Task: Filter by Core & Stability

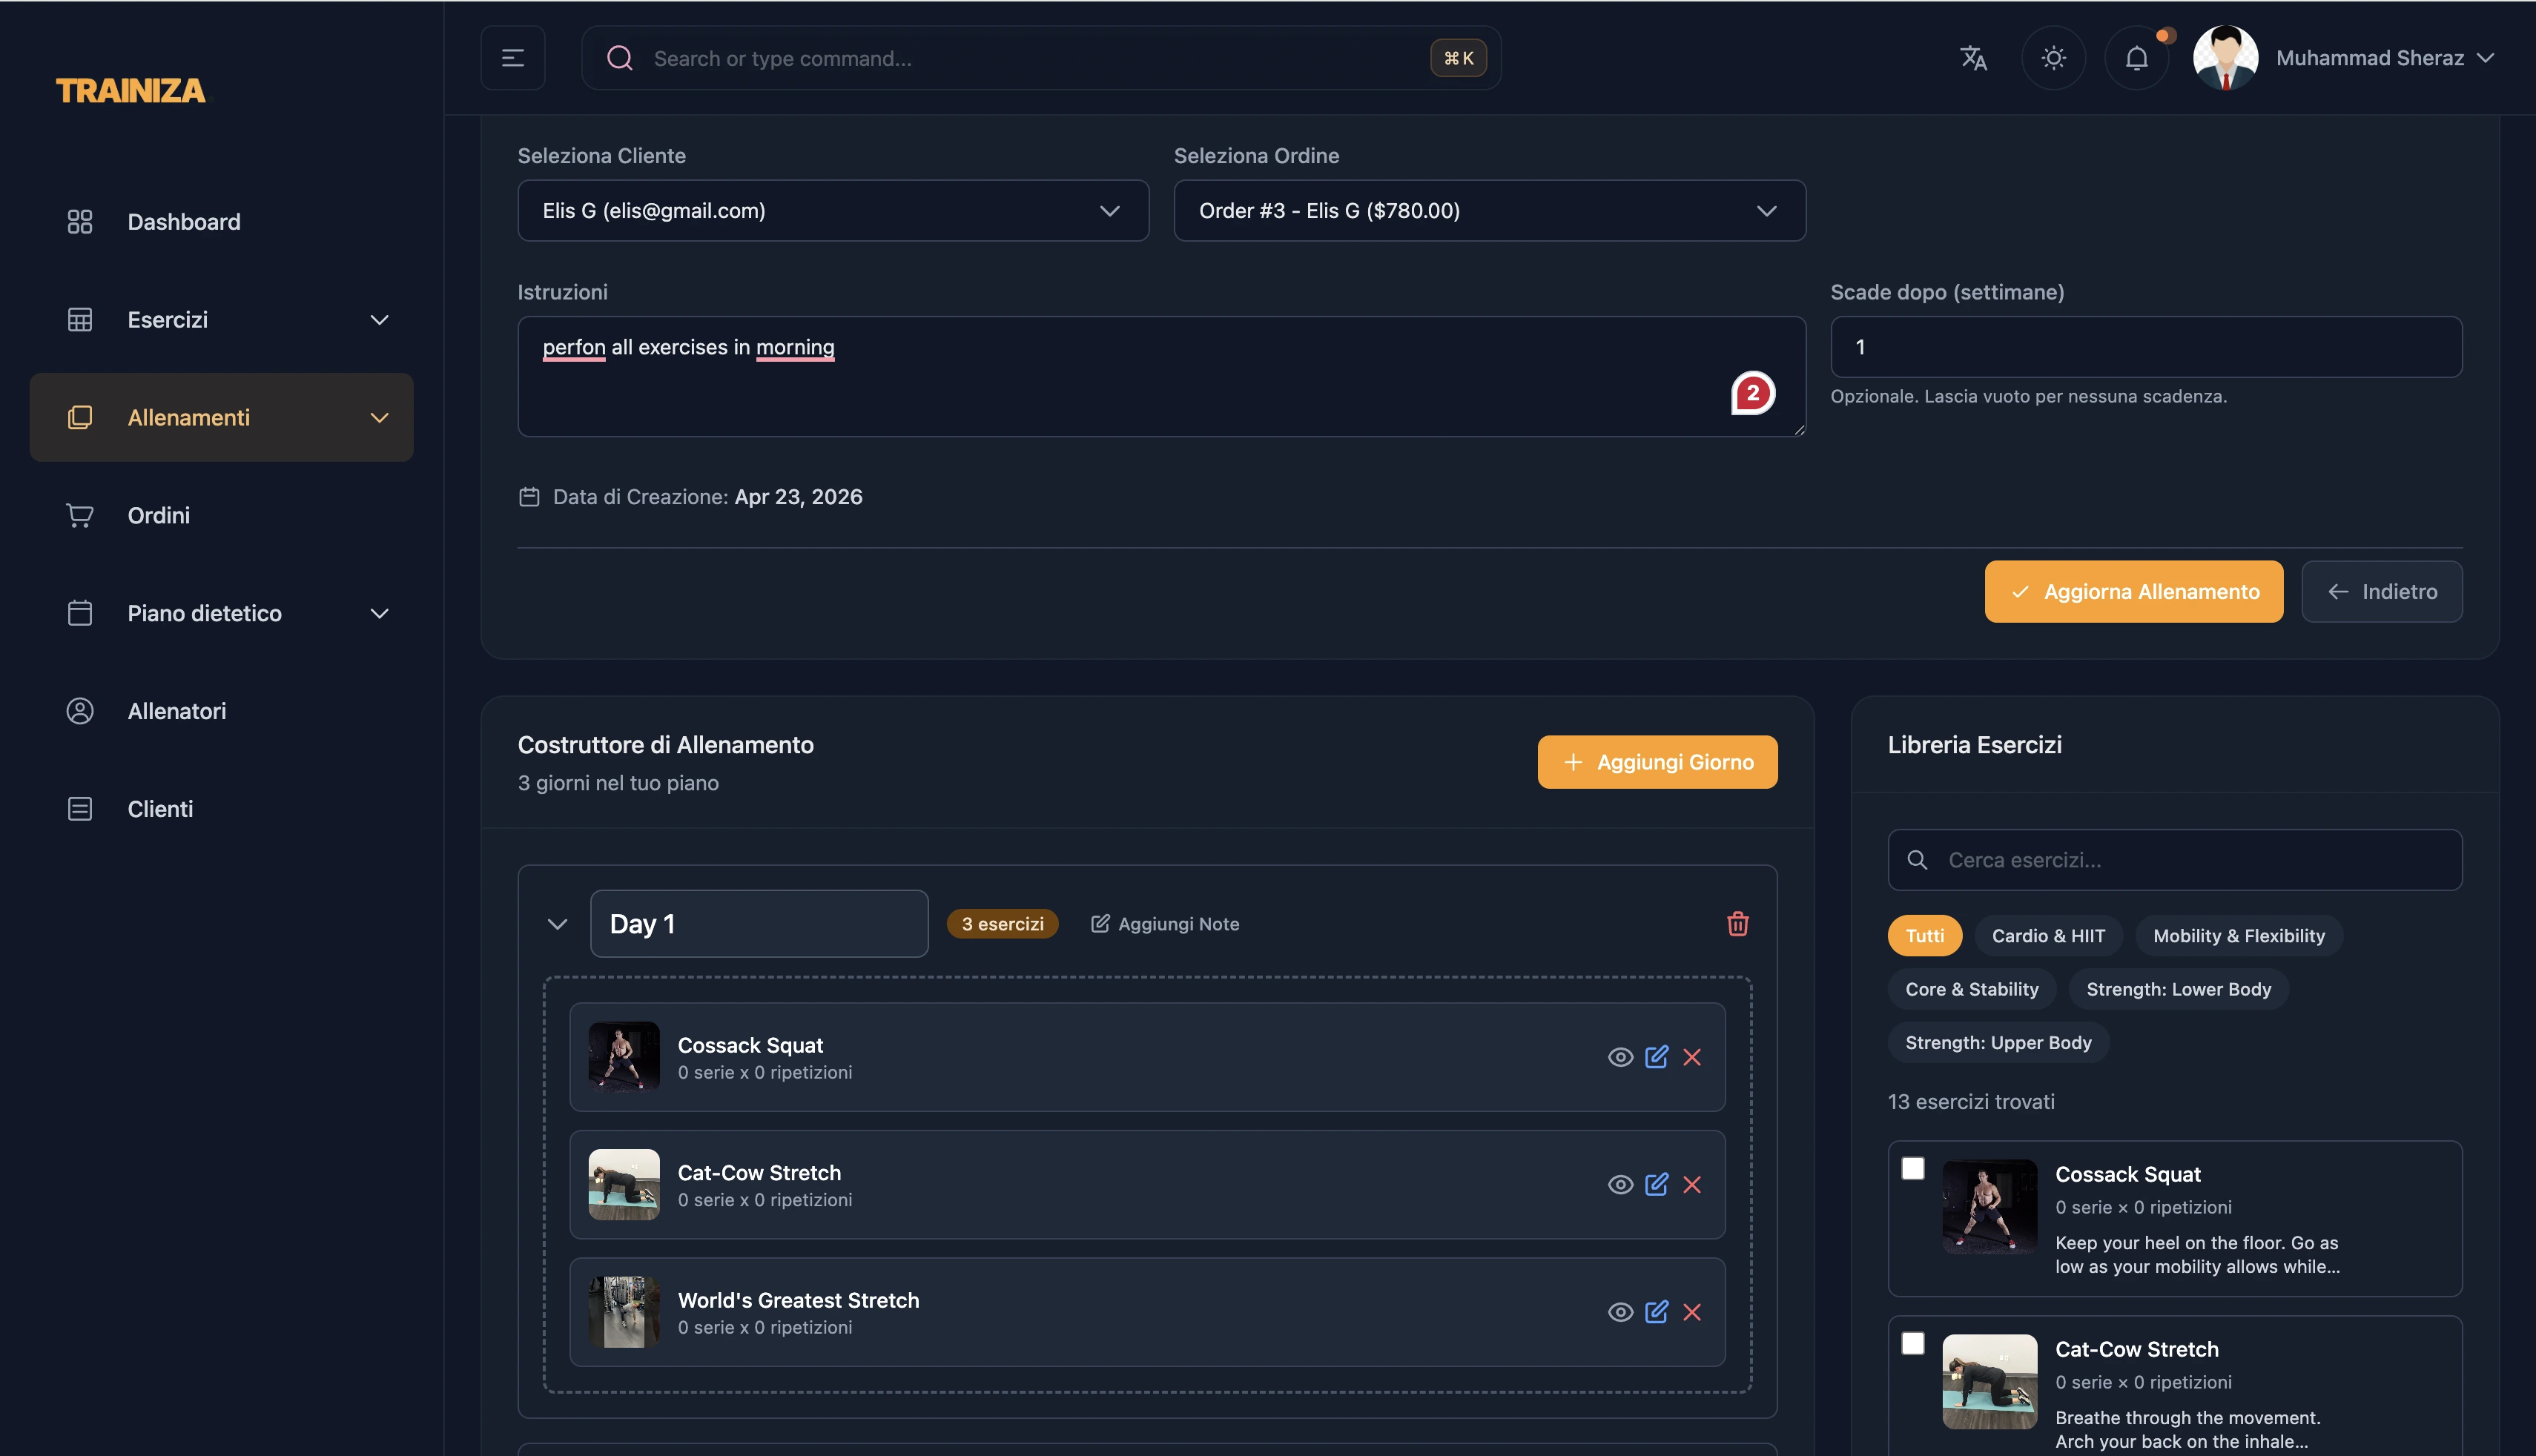Action: (x=1971, y=990)
